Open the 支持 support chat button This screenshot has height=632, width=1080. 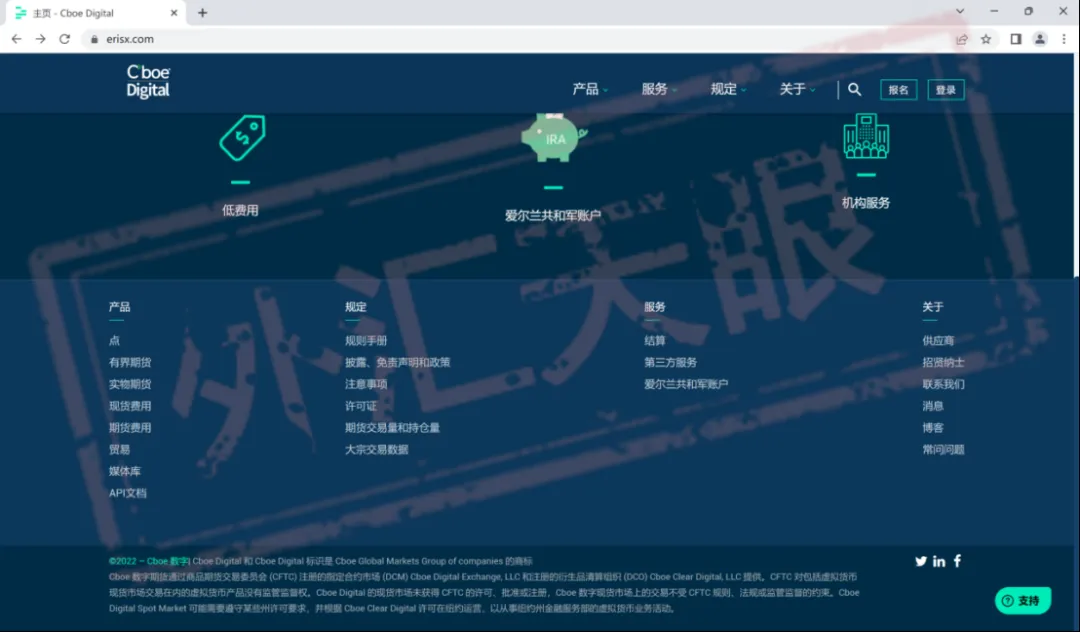1023,600
